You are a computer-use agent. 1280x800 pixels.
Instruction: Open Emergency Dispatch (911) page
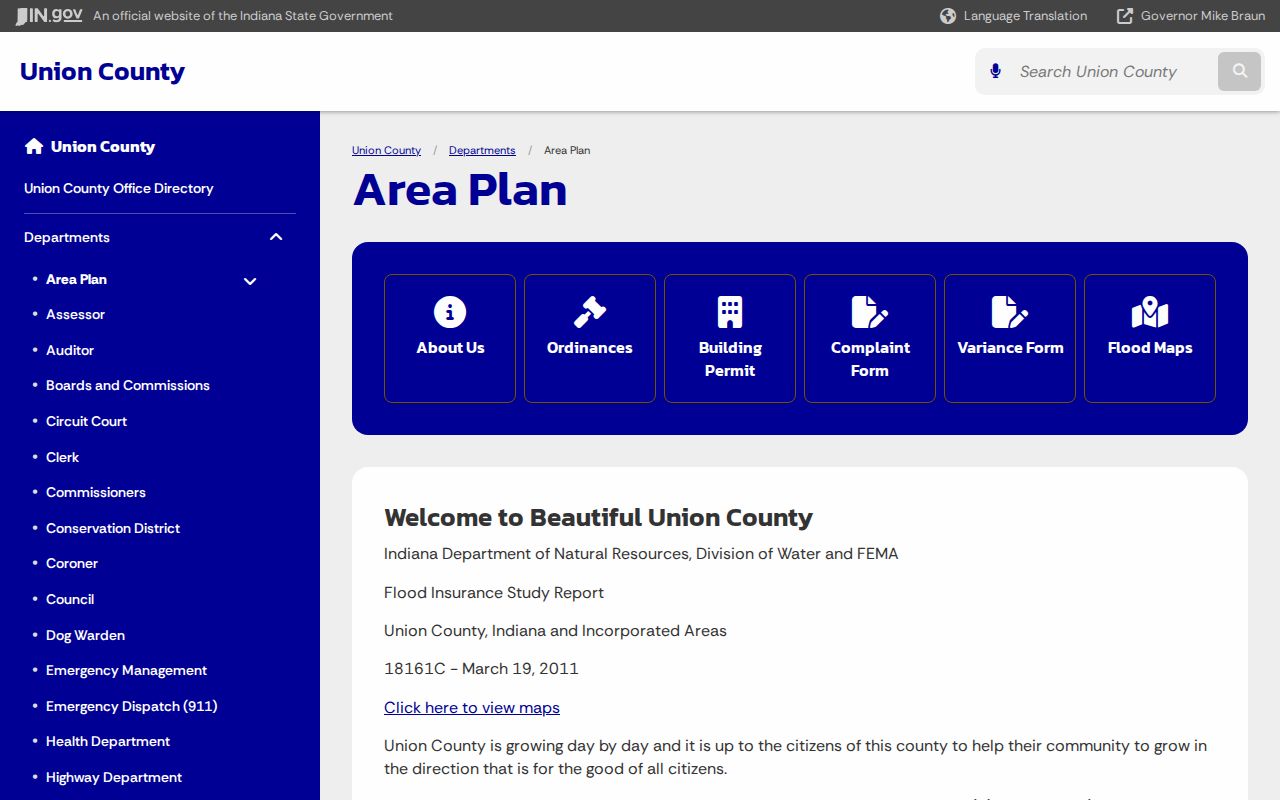(x=131, y=706)
